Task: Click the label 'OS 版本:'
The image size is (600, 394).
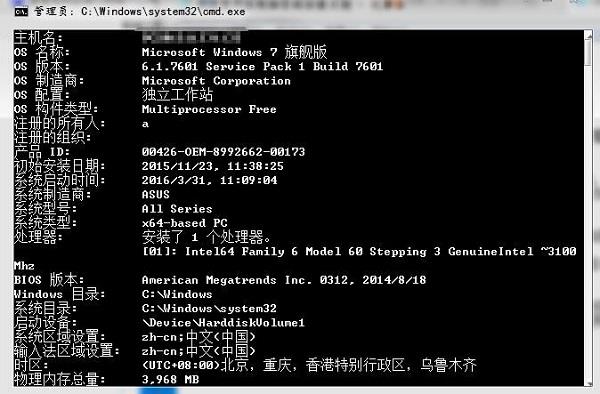Action: 41,67
